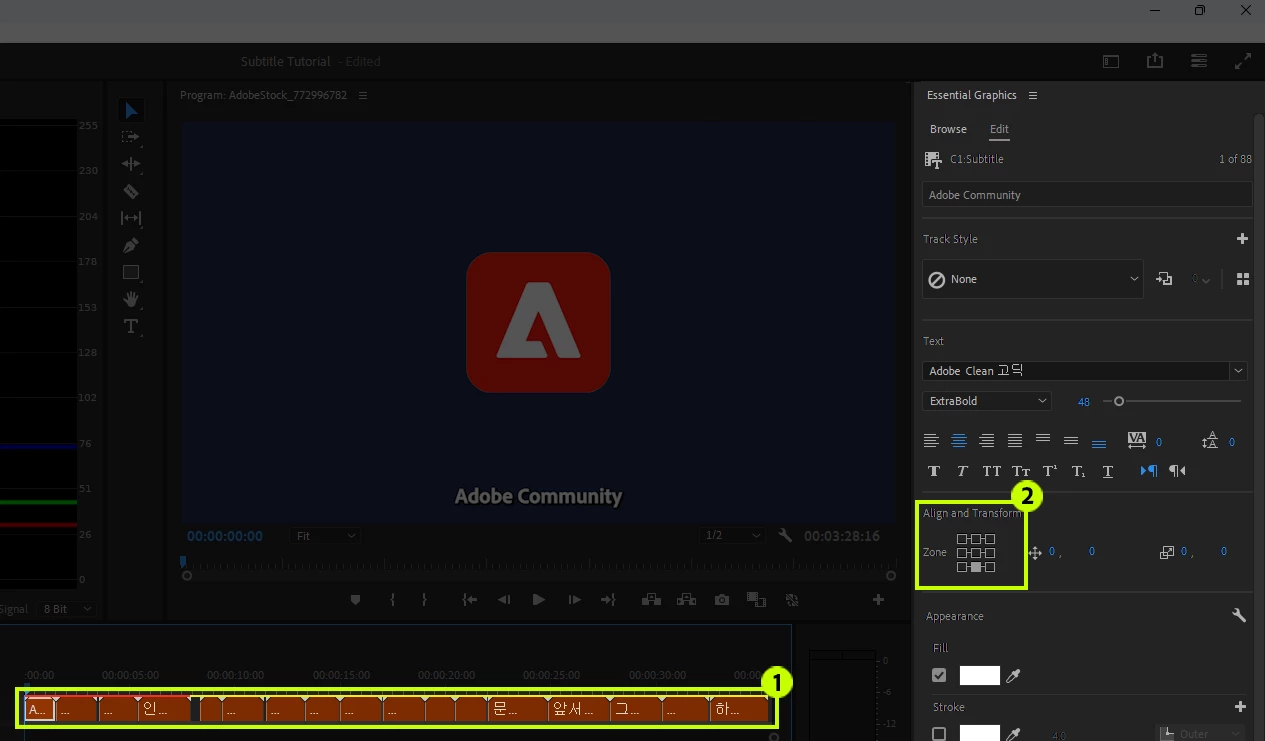Select the 앞서 caption clip in timeline

click(x=579, y=709)
